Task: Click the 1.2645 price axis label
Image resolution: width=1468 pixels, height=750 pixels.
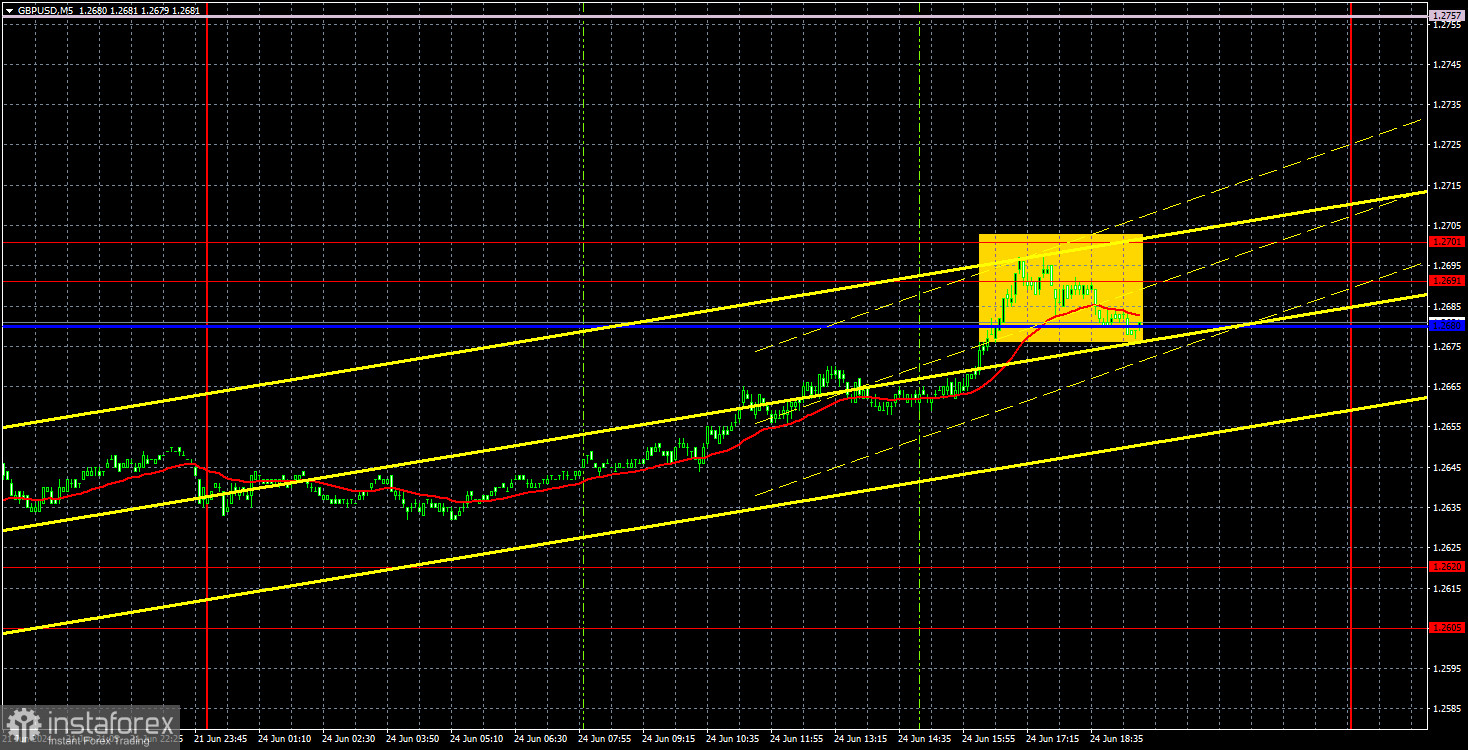Action: pyautogui.click(x=1447, y=467)
